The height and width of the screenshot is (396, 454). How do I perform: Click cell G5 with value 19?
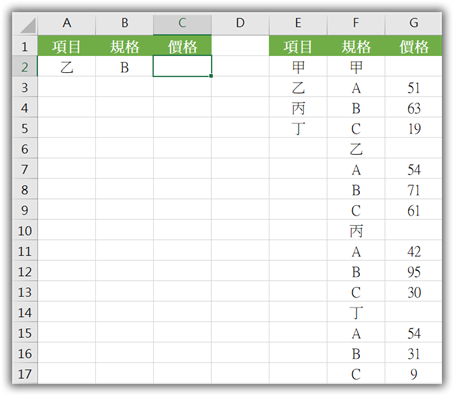(x=414, y=128)
